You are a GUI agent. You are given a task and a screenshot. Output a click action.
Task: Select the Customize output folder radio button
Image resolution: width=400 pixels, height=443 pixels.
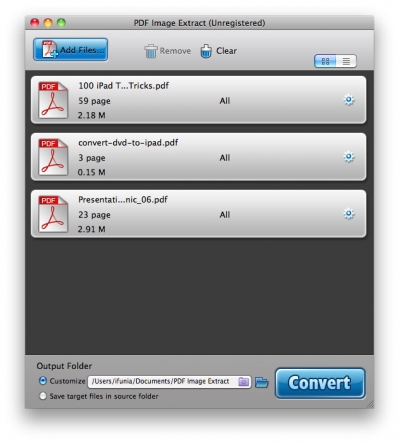click(x=43, y=381)
